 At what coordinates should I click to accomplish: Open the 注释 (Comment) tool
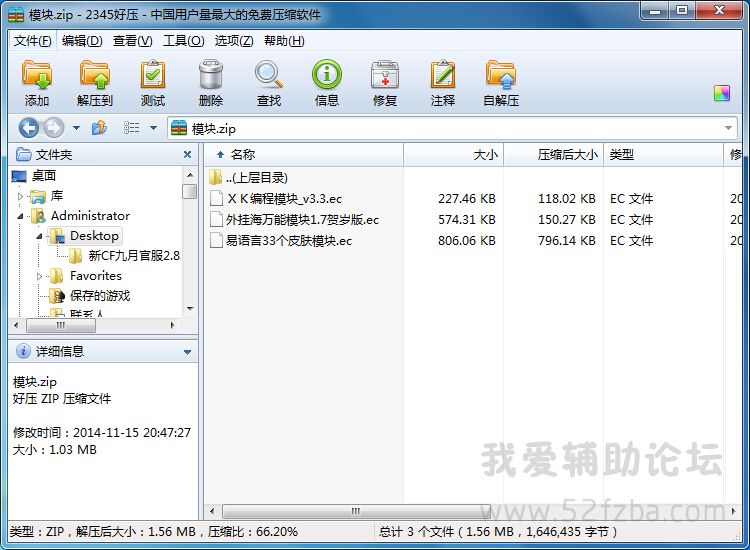point(443,75)
